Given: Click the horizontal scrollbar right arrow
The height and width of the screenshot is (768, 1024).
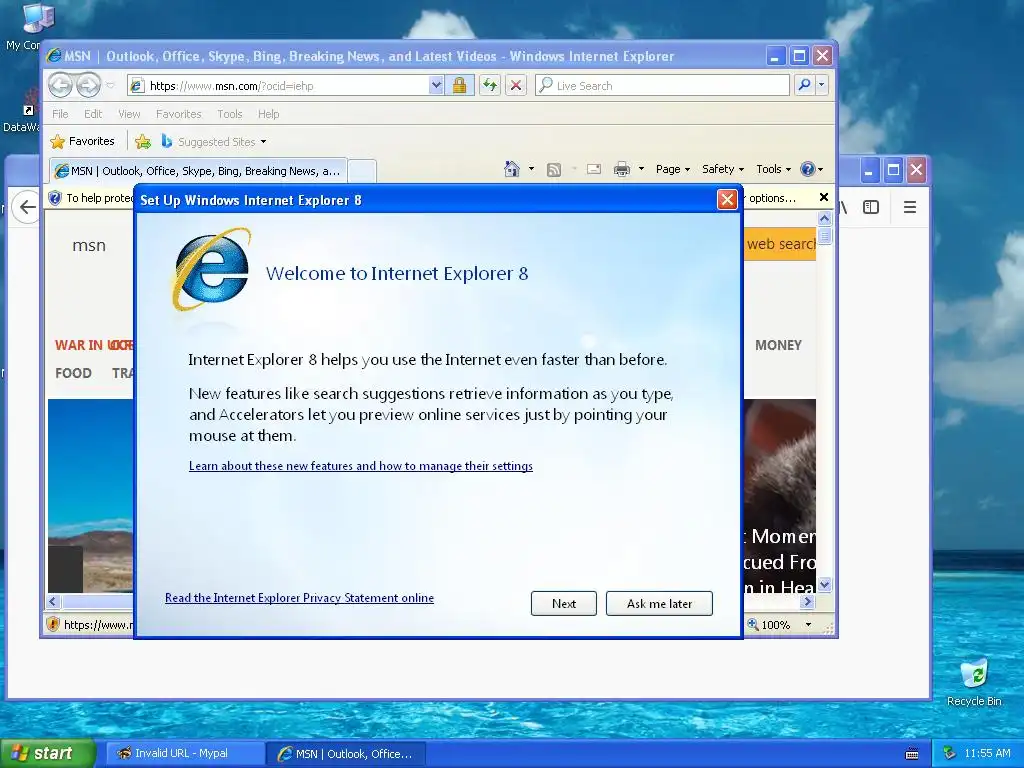Looking at the screenshot, I should [808, 601].
